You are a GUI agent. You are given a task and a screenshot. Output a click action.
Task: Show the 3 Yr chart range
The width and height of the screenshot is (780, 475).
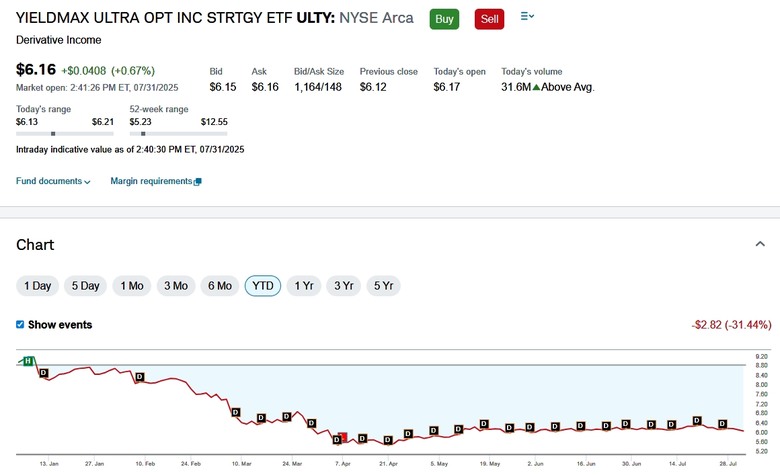click(344, 286)
